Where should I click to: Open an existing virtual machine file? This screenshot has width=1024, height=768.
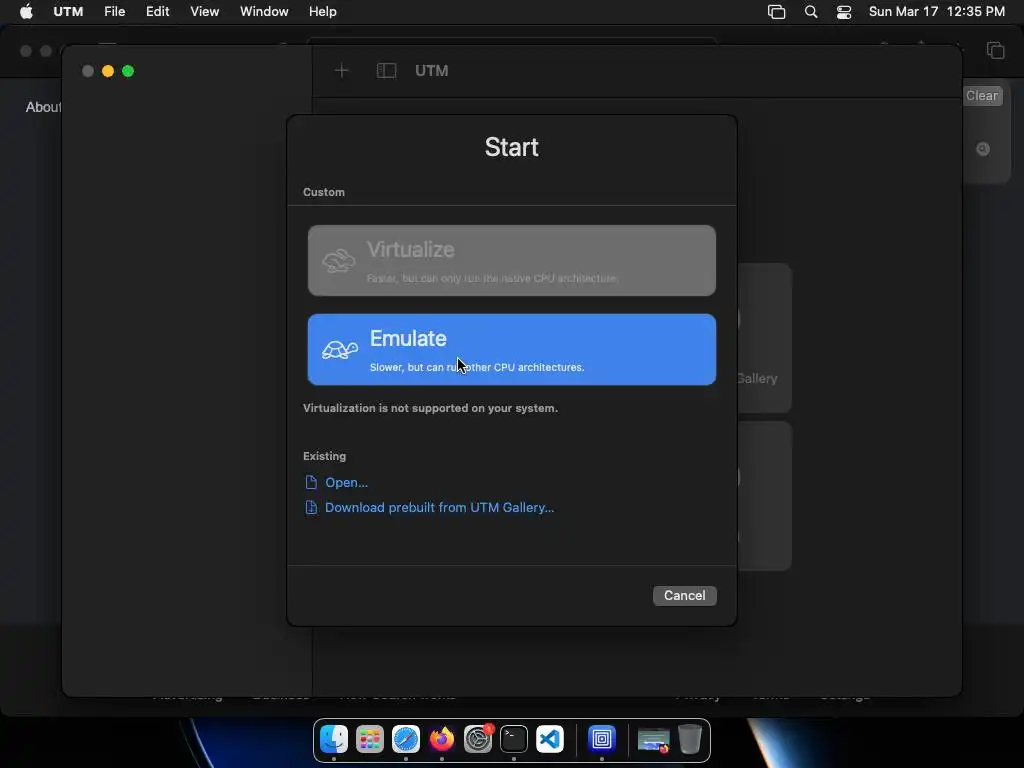click(346, 483)
